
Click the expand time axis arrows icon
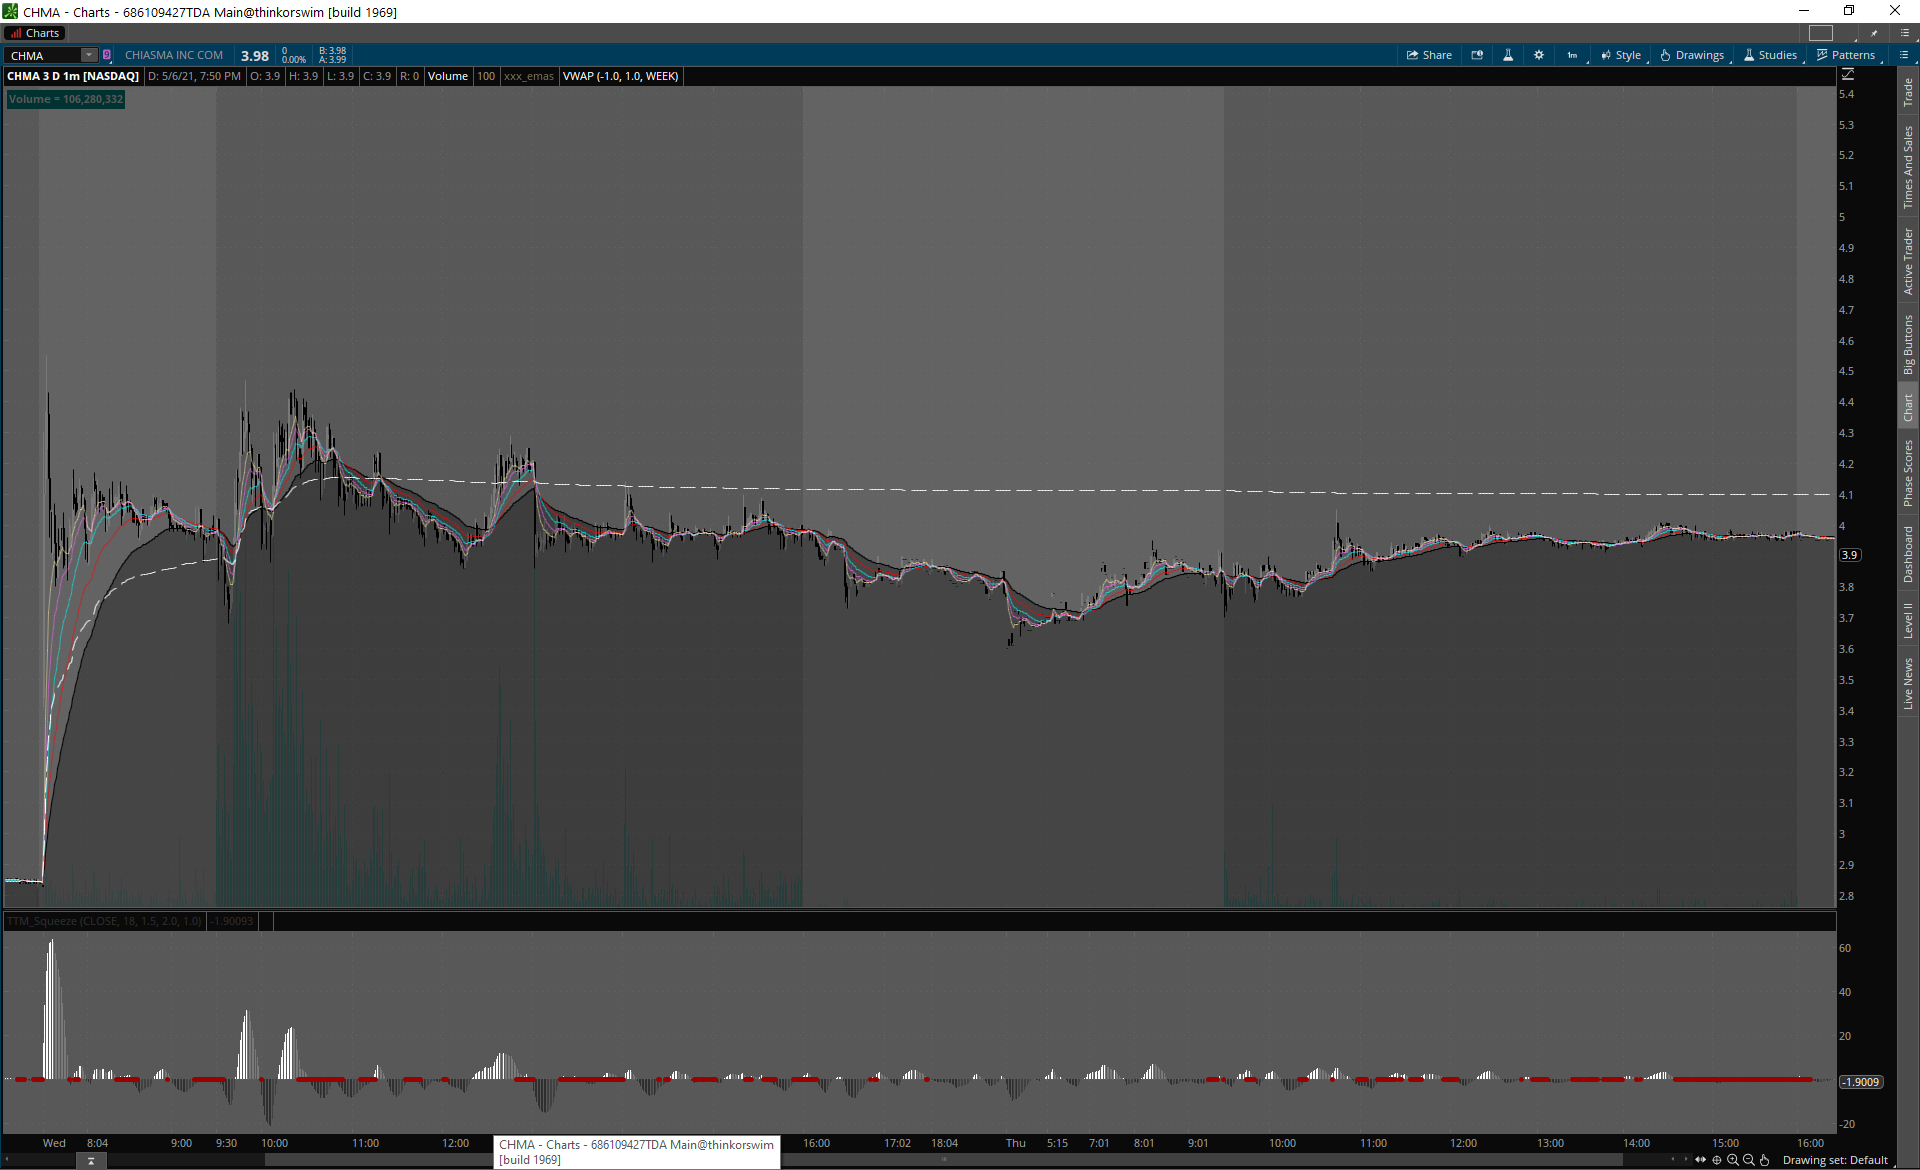pos(1700,1160)
